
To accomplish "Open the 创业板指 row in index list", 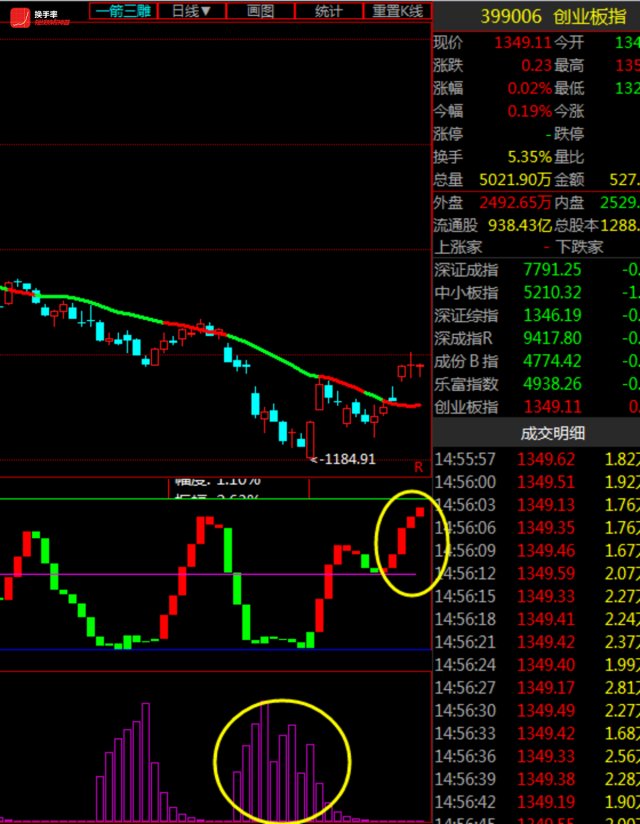I will (x=536, y=407).
